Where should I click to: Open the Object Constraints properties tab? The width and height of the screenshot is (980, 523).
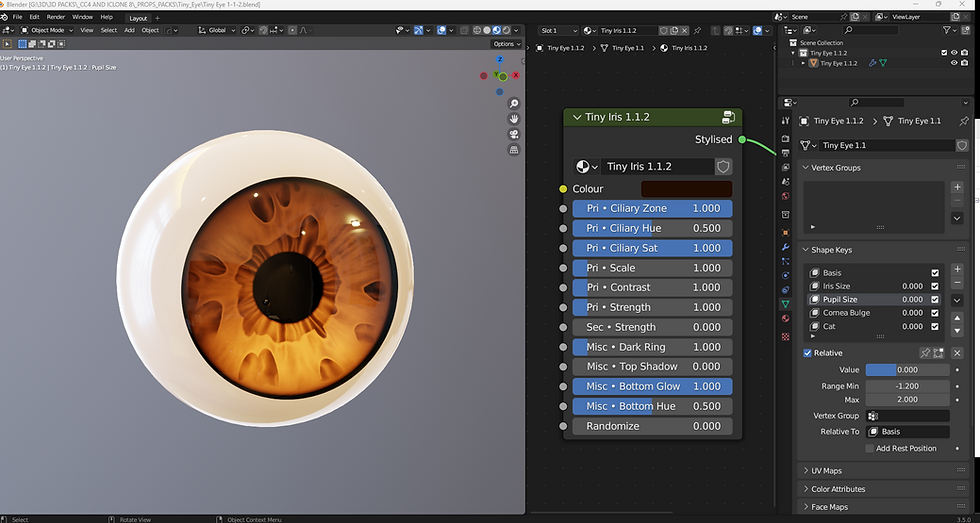(786, 290)
